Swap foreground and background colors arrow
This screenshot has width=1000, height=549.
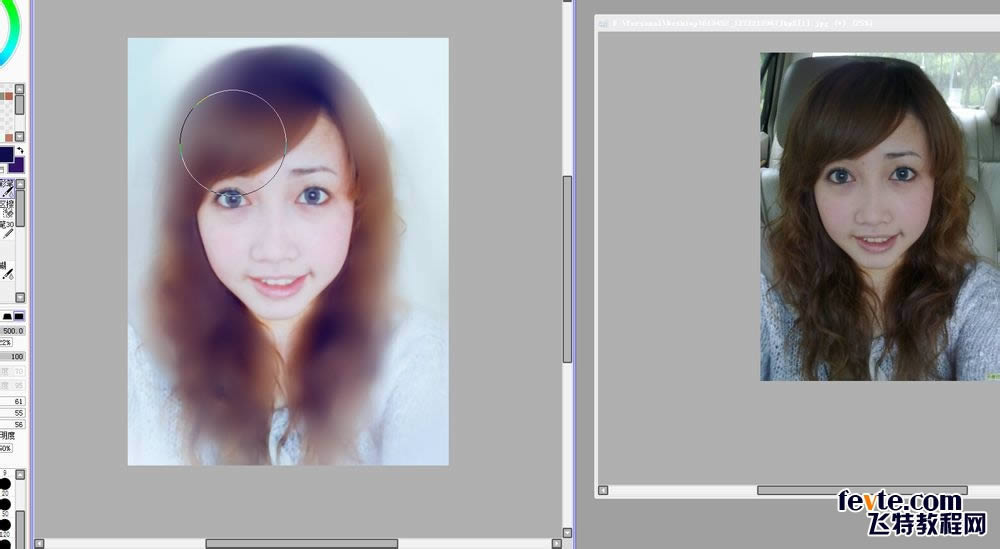pyautogui.click(x=19, y=150)
